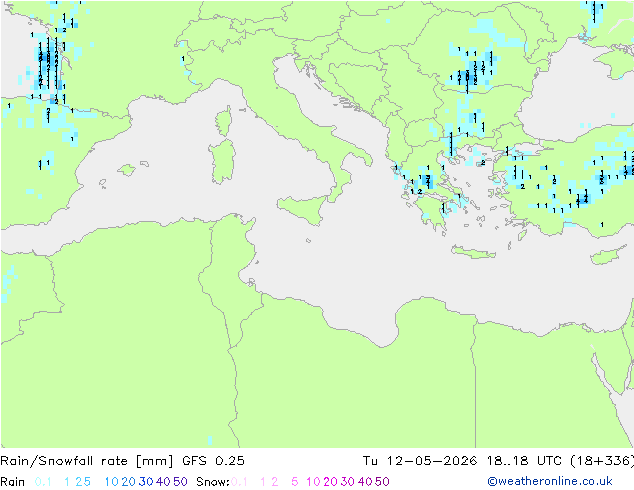The width and height of the screenshot is (634, 490).
Task: Pick the Snow 0.1 legend color value
Action: [239, 482]
